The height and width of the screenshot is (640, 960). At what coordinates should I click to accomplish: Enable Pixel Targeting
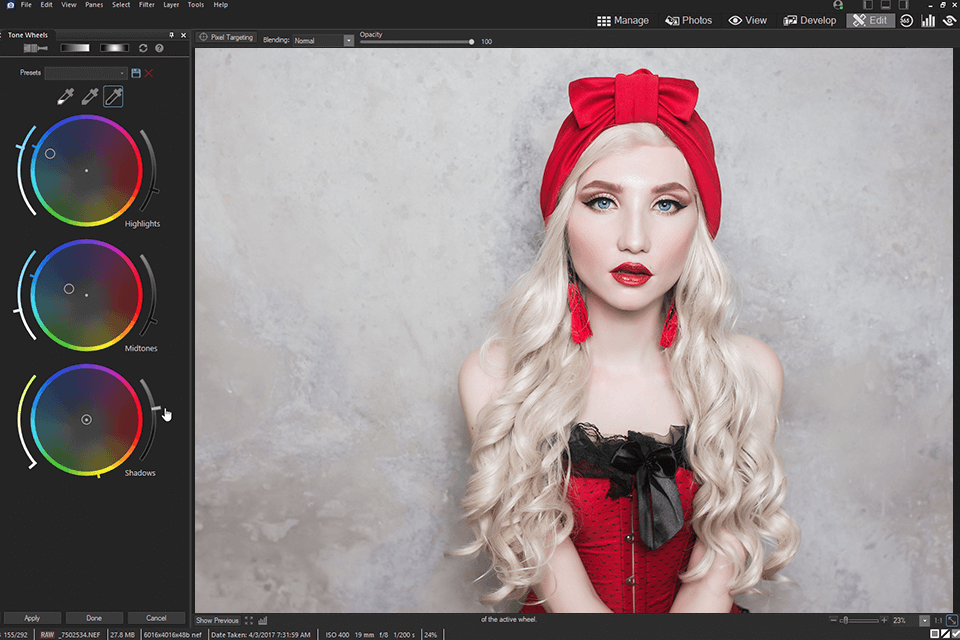click(226, 37)
